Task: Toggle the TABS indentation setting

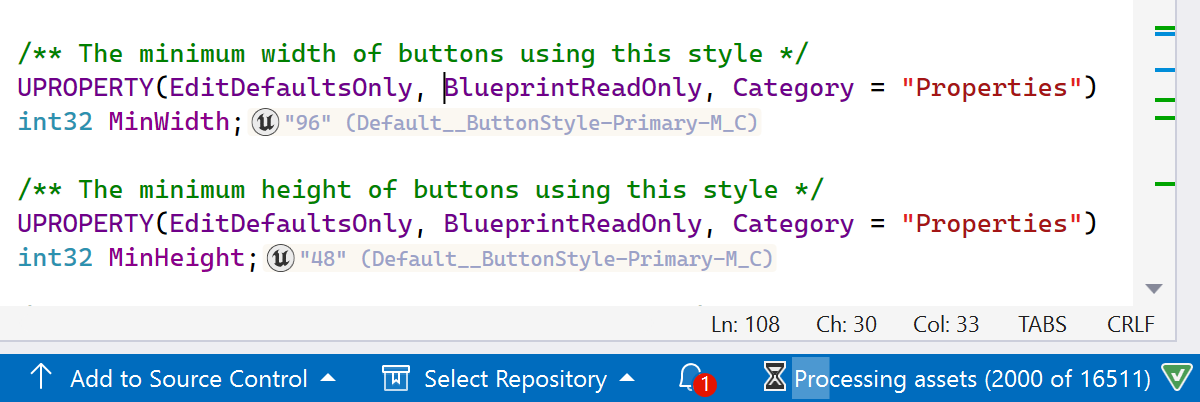Action: click(x=1042, y=325)
